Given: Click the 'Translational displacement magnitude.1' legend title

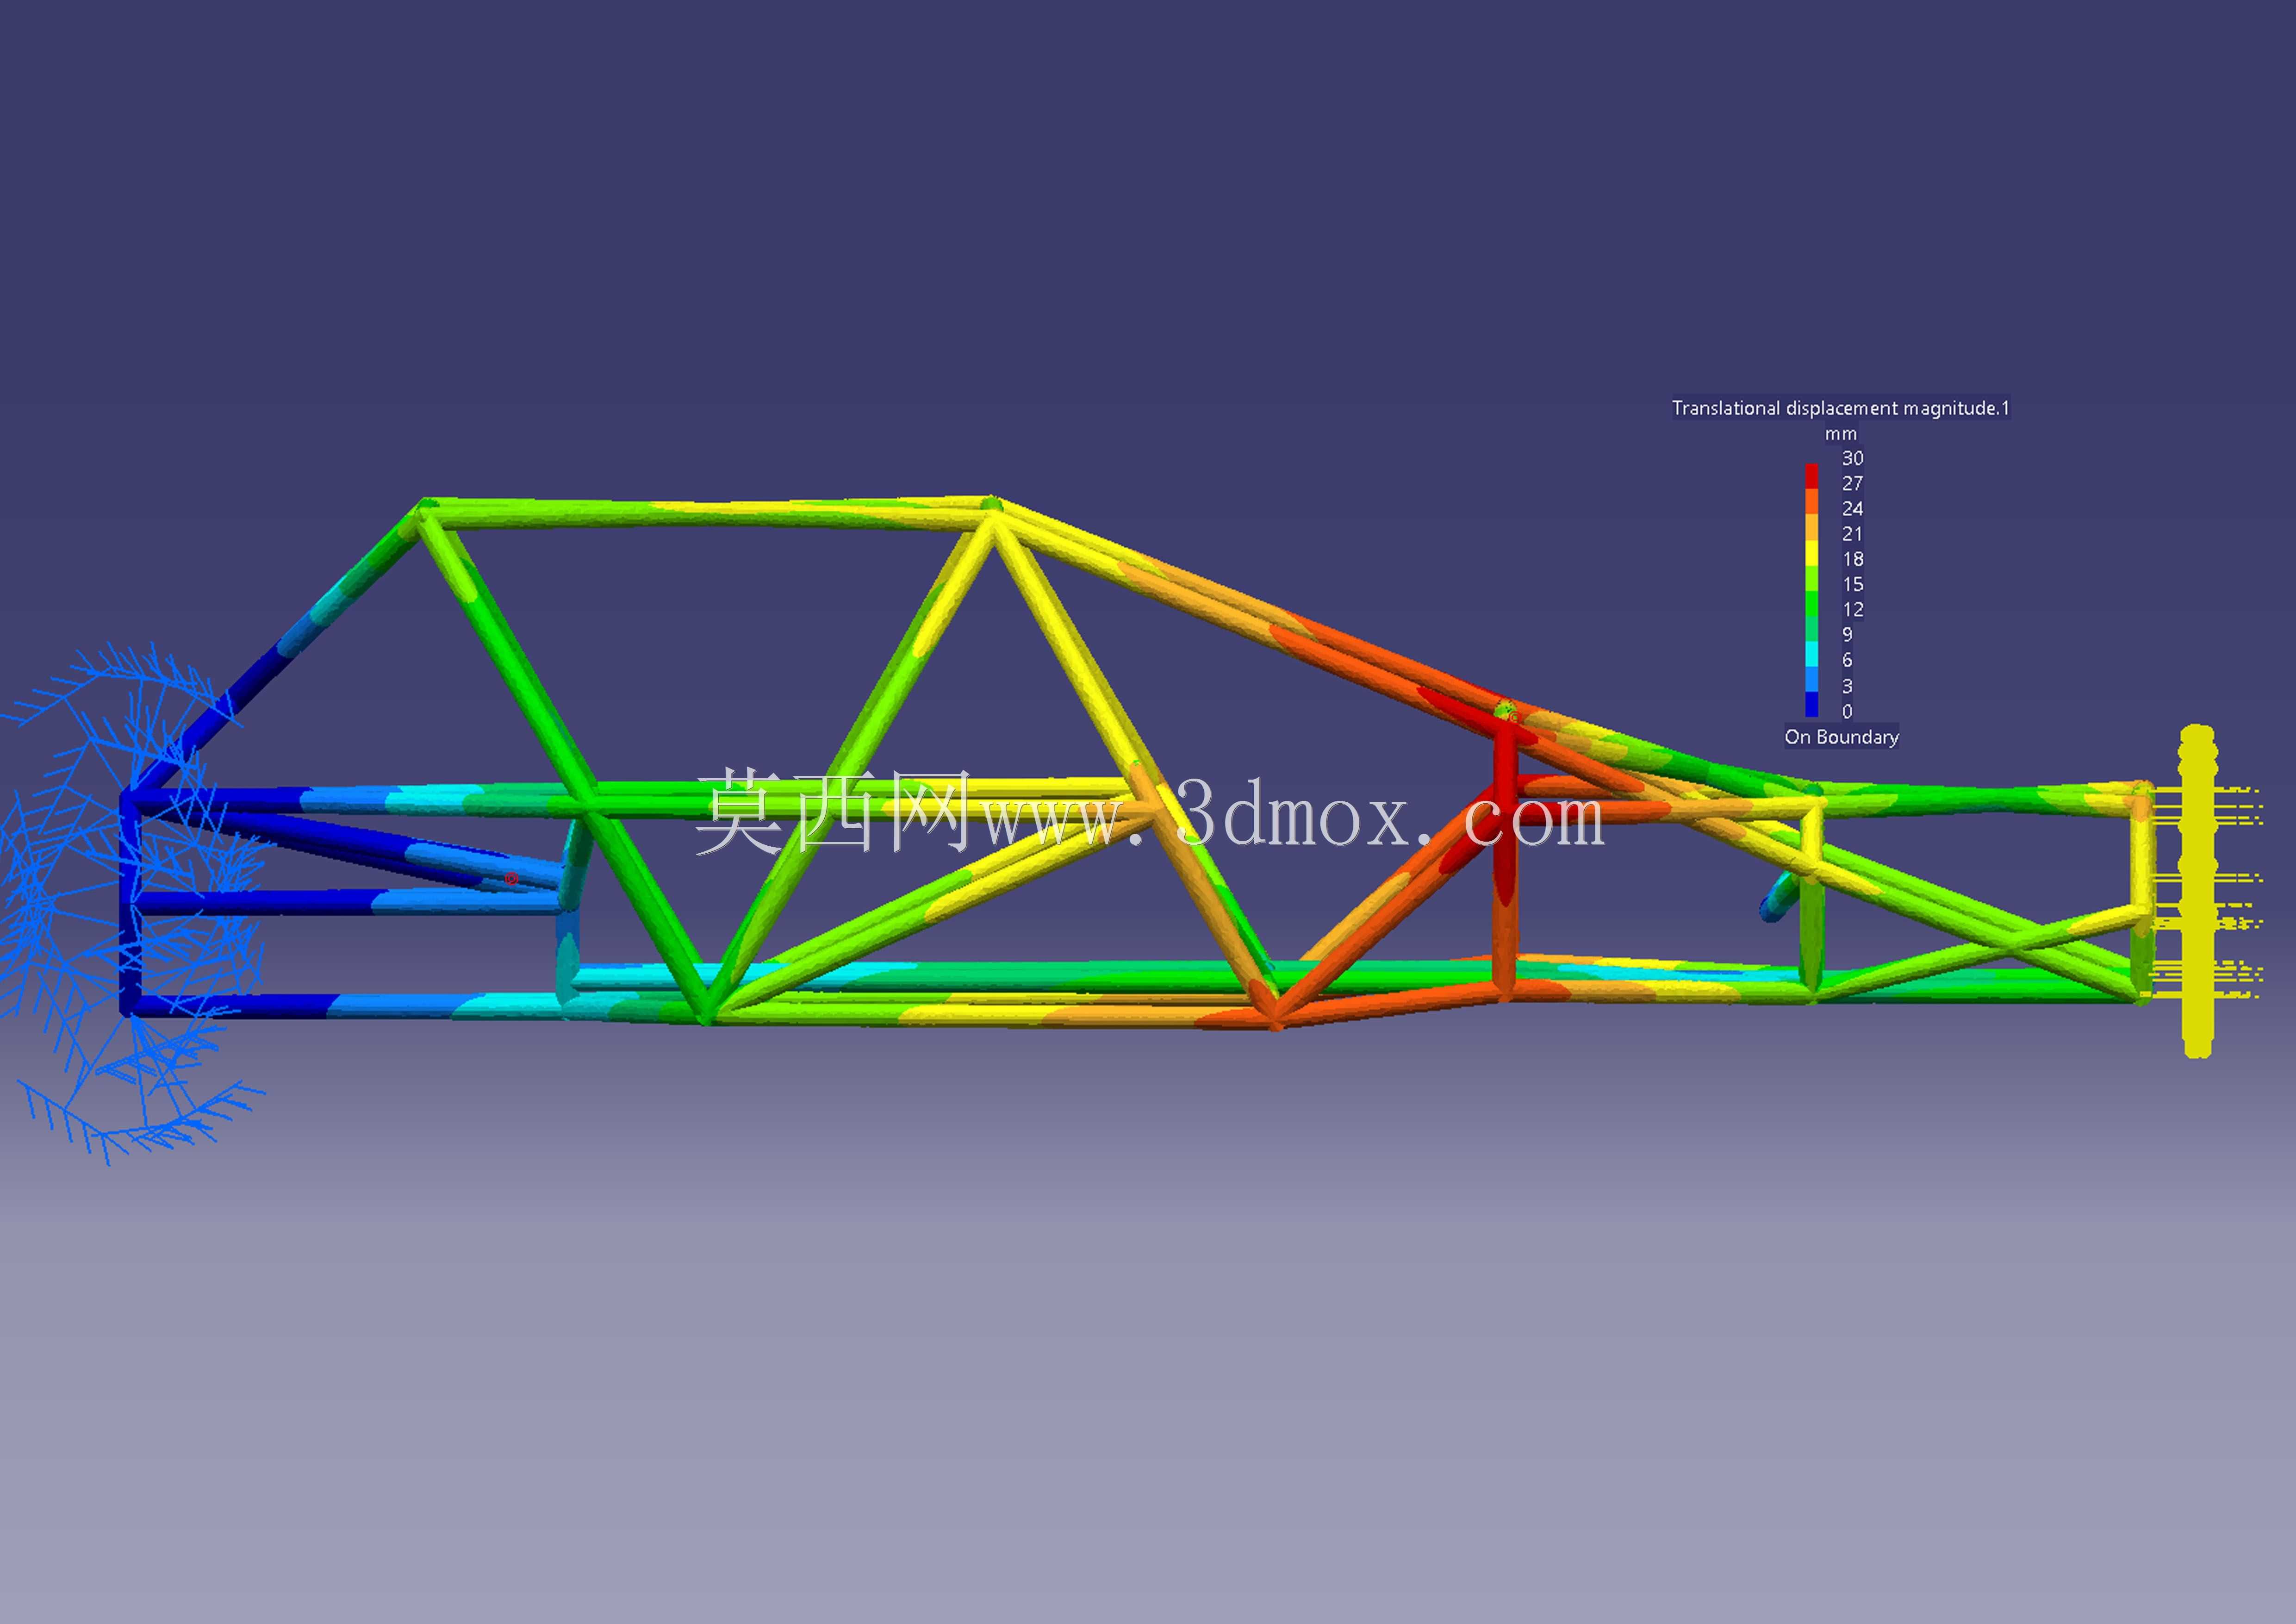Looking at the screenshot, I should pos(1840,408).
